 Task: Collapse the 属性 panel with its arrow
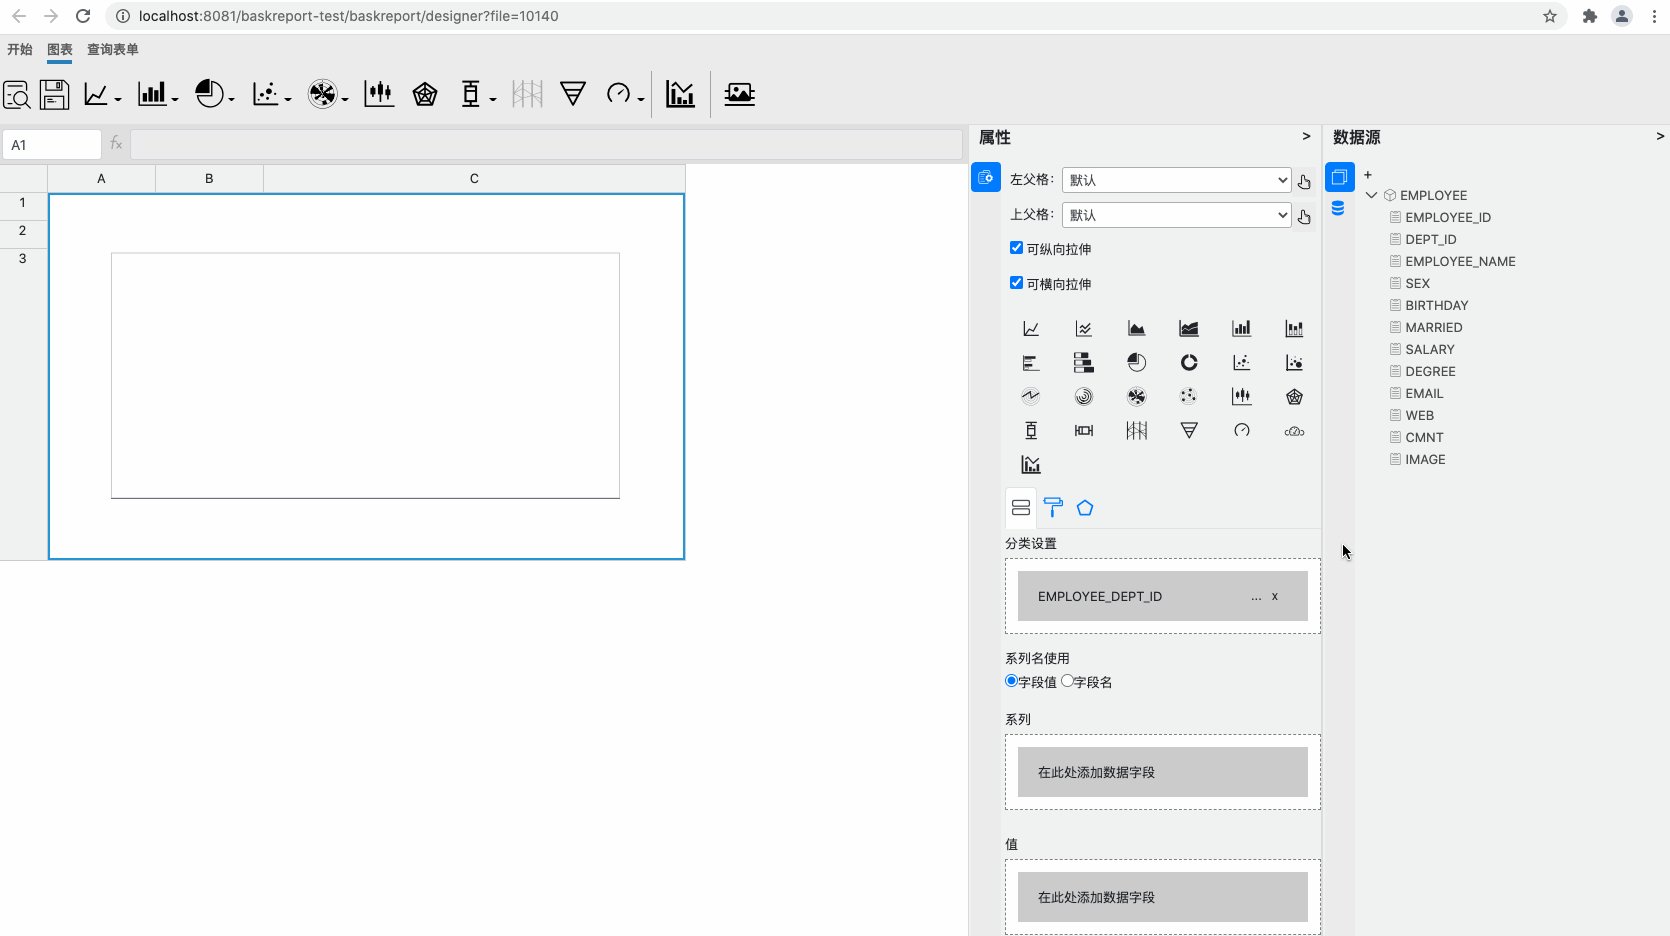click(1306, 136)
